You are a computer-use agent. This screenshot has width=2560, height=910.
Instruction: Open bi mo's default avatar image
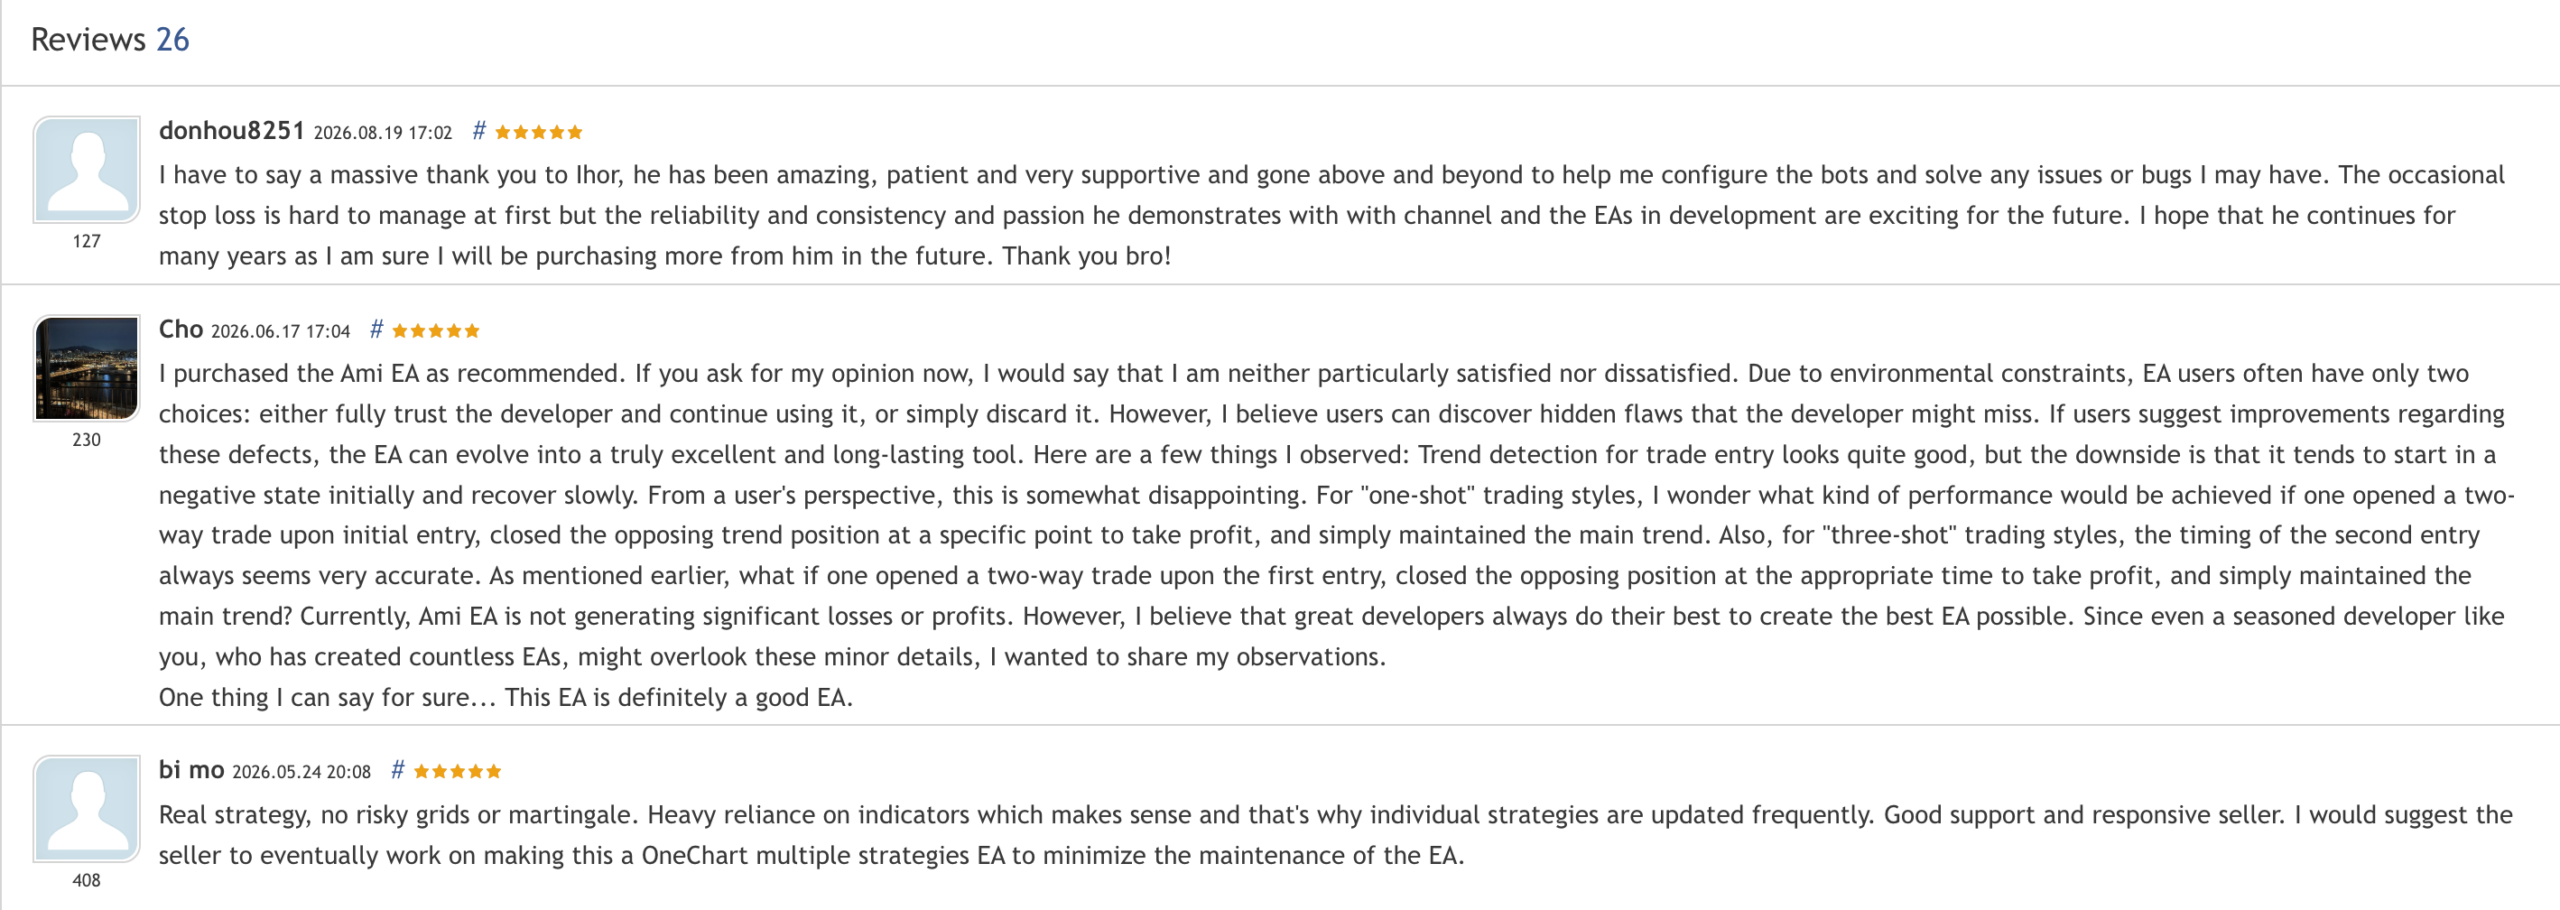tap(87, 808)
